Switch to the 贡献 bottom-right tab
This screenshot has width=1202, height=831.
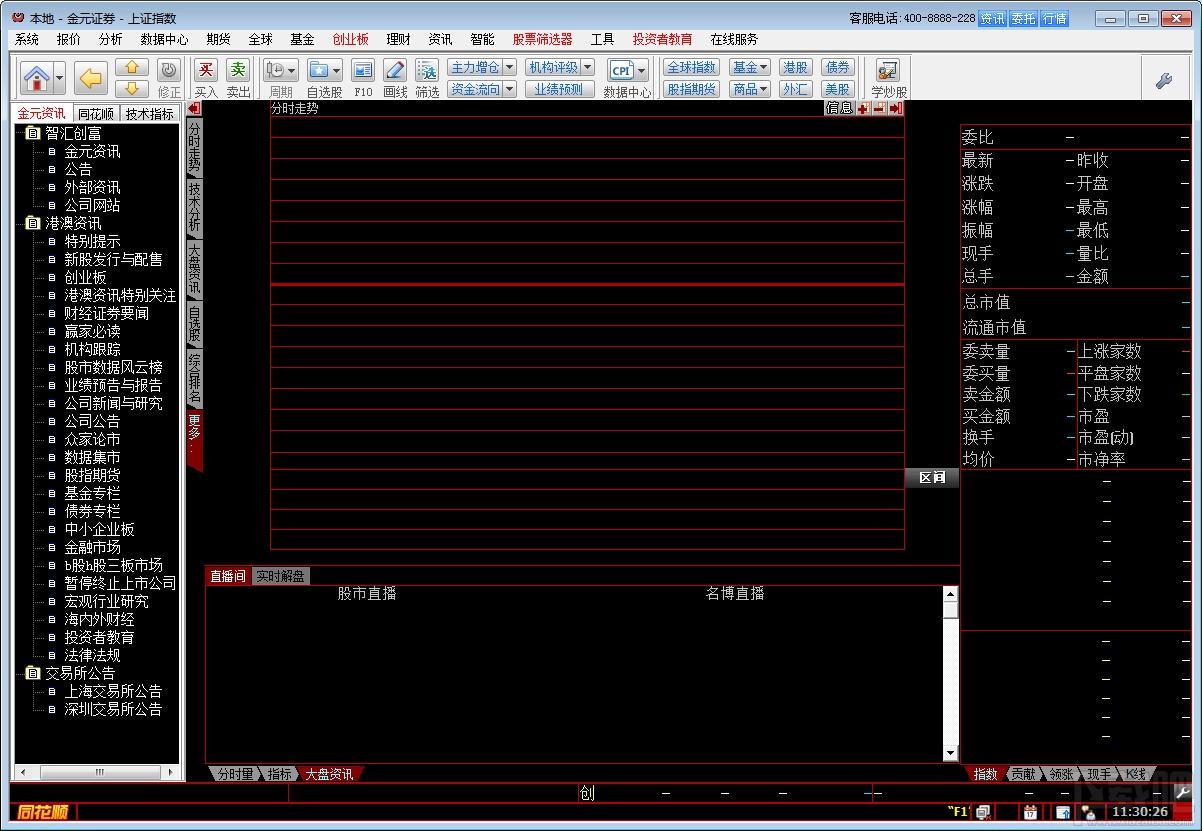tap(1023, 774)
